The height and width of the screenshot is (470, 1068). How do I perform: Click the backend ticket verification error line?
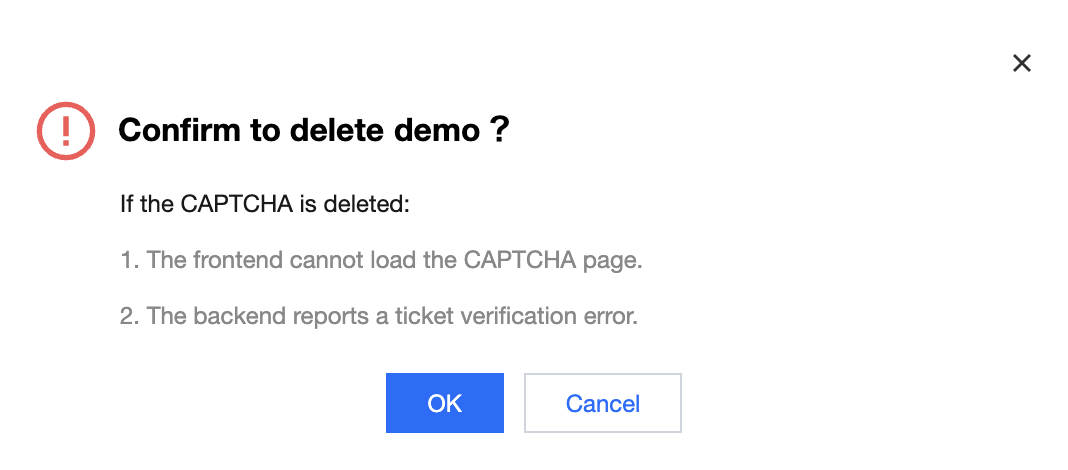pos(378,317)
